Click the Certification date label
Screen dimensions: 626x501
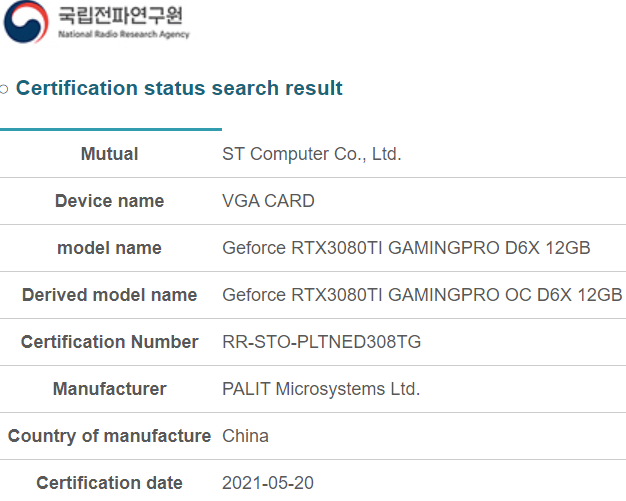[109, 483]
